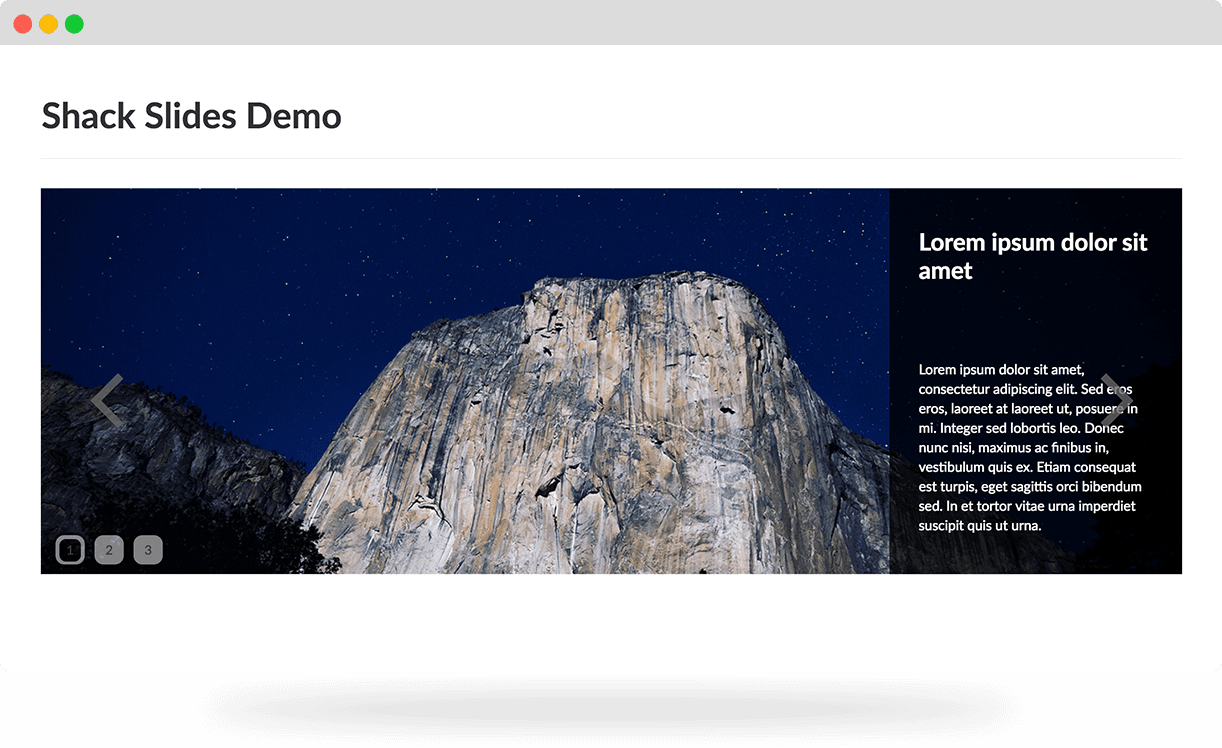Screen dimensions: 1222x748
Task: Advance to next slide with right chevron
Action: (1116, 400)
